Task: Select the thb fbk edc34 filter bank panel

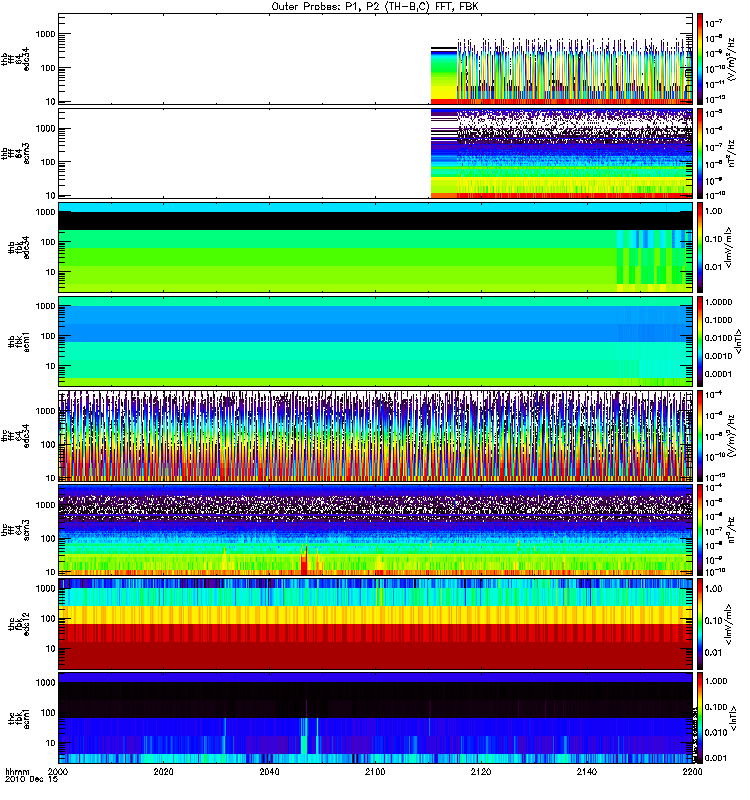Action: click(x=375, y=247)
